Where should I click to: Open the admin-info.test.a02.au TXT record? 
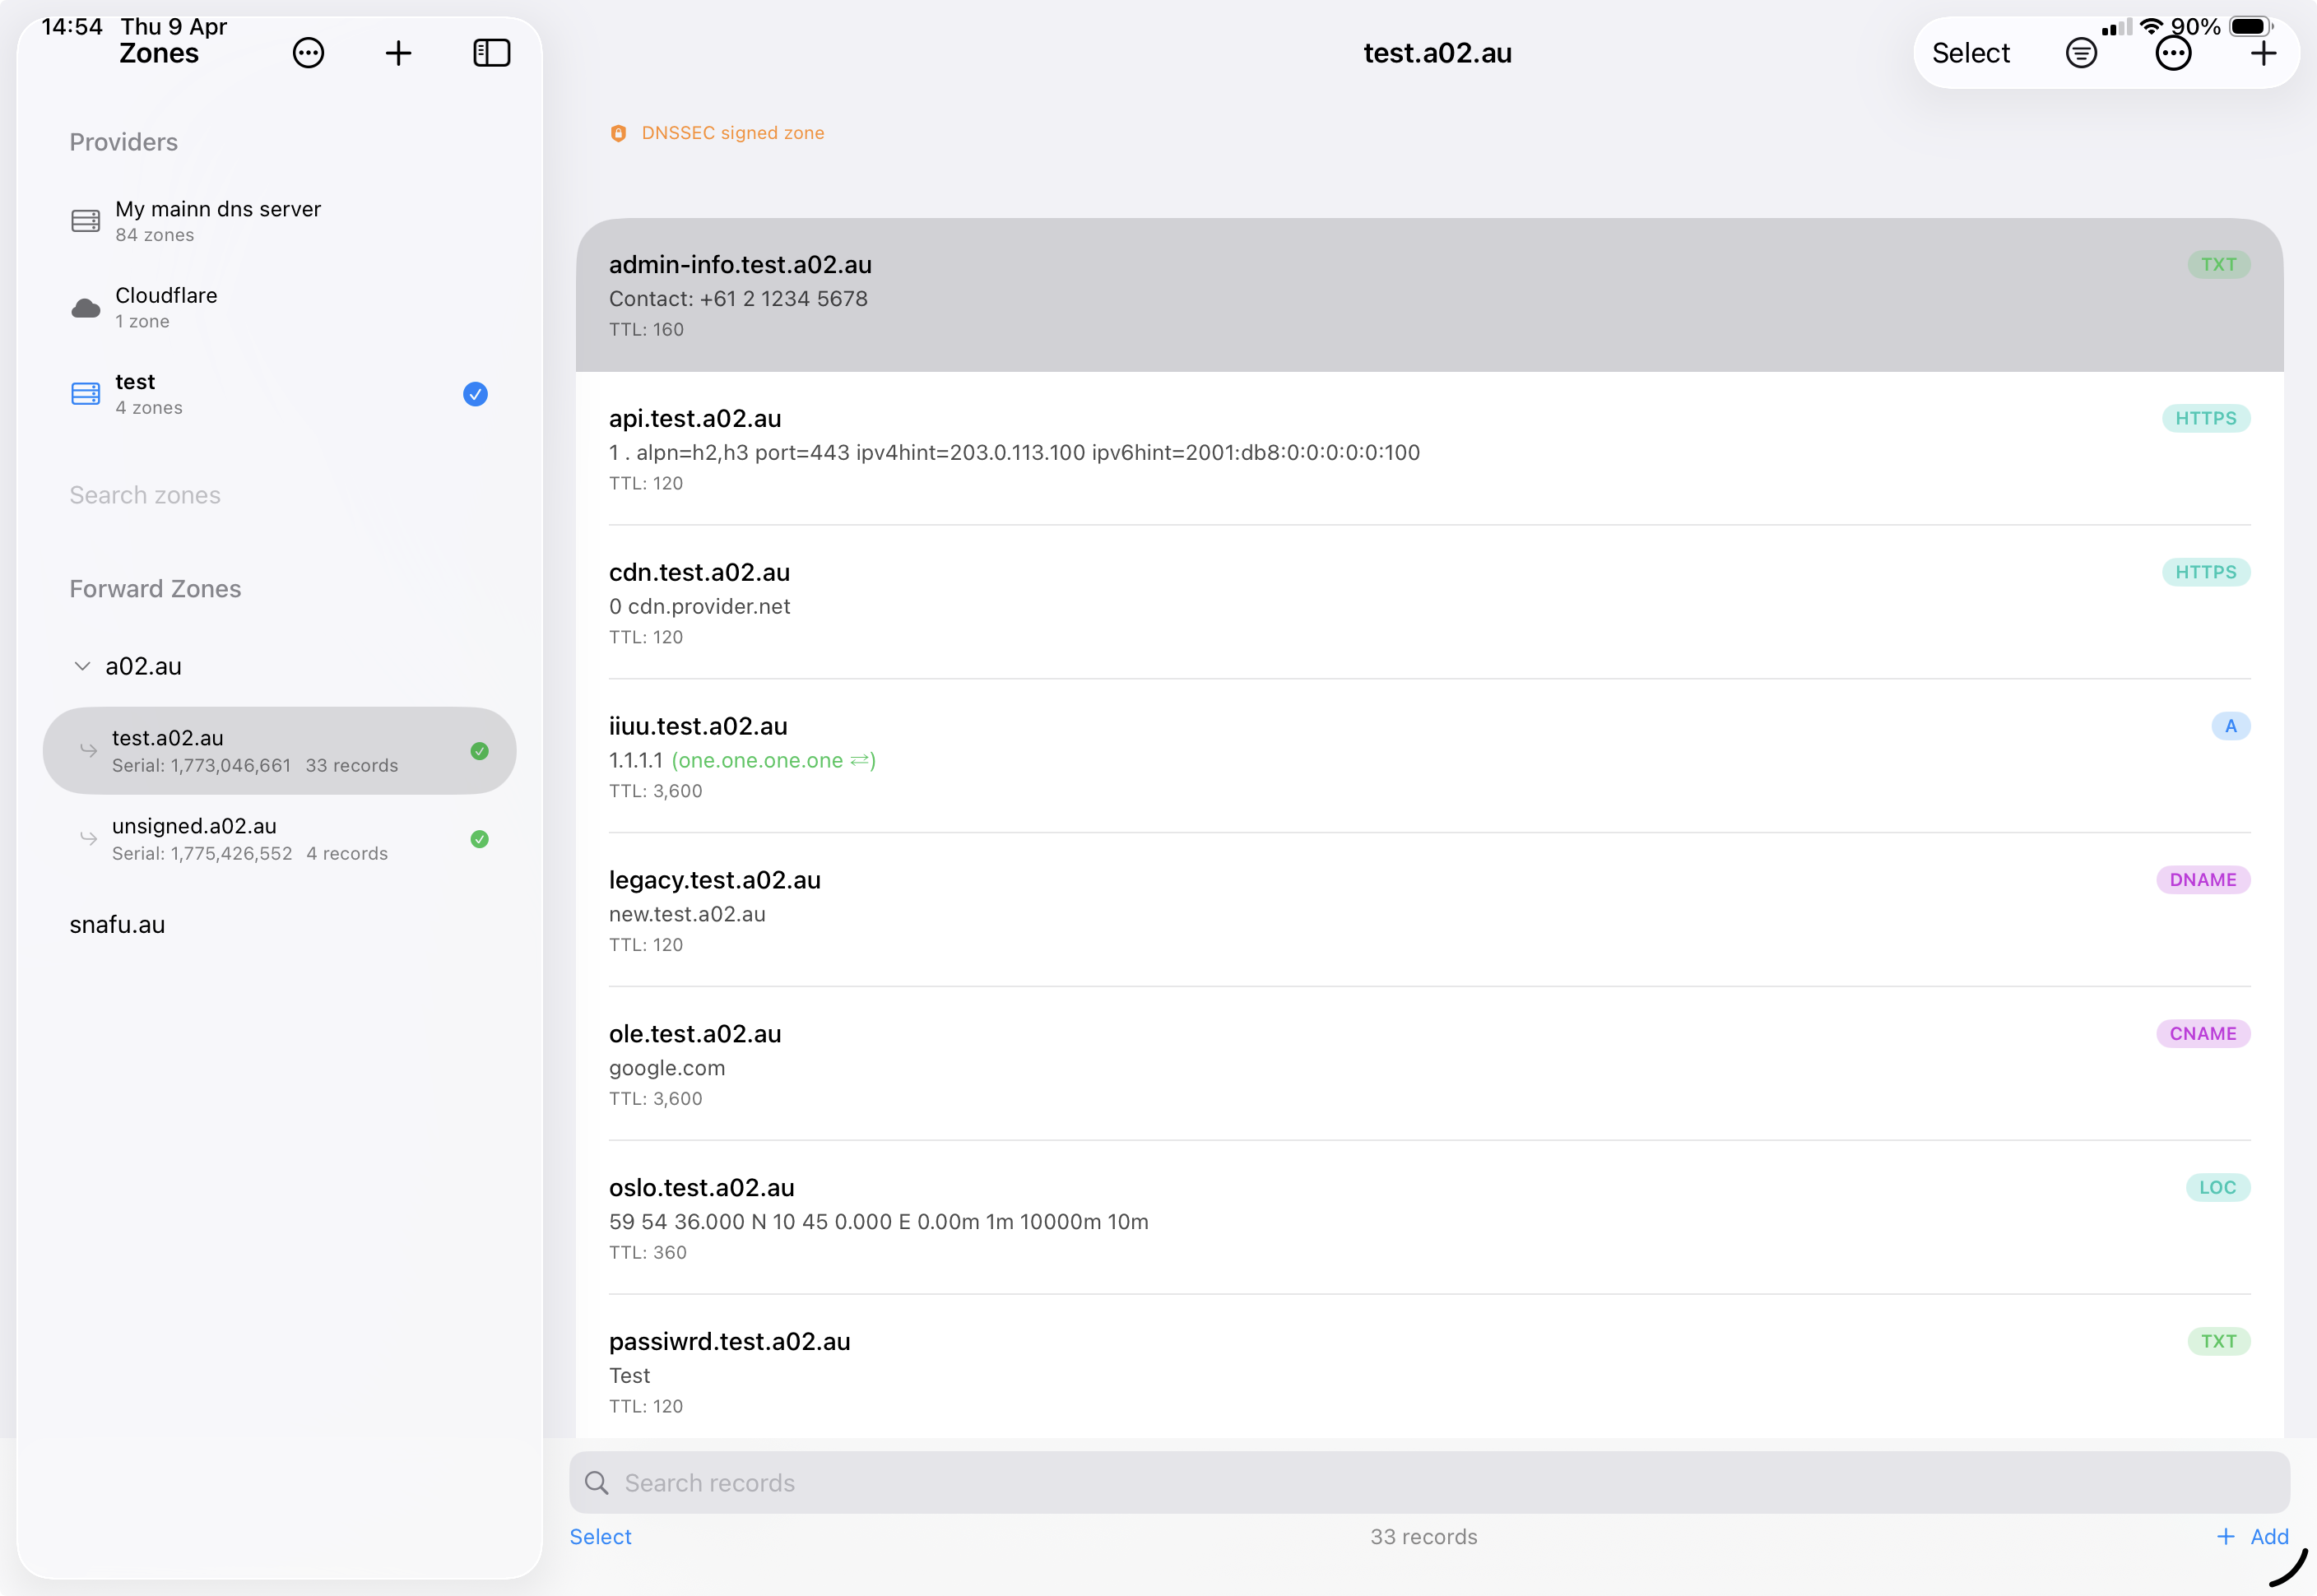(1429, 296)
